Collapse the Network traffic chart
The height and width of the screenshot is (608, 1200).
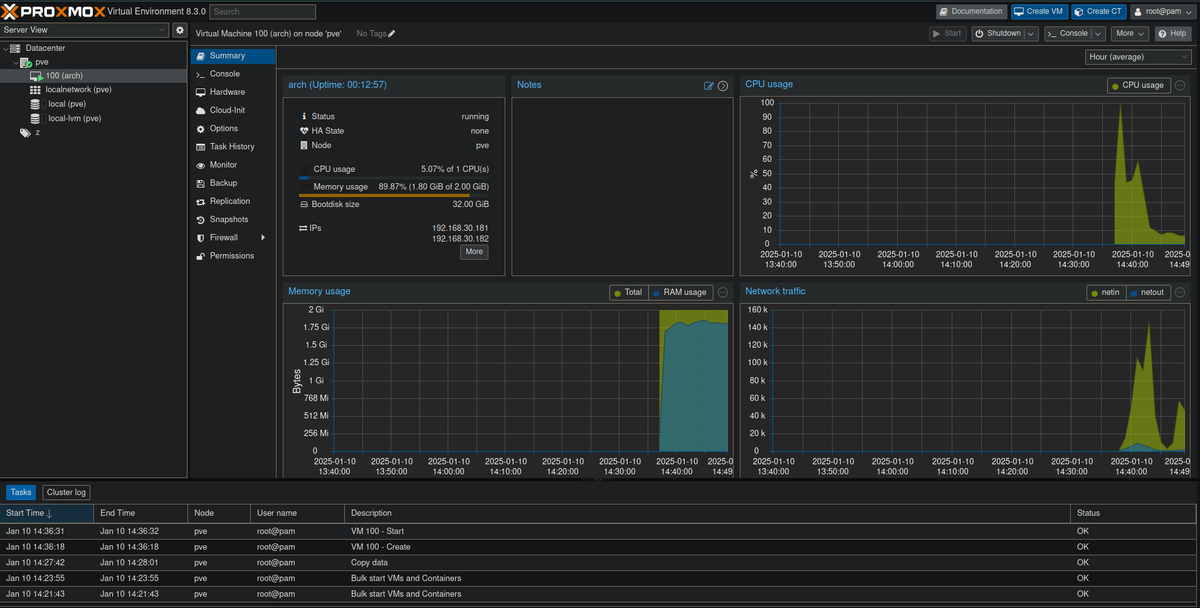coord(1180,292)
